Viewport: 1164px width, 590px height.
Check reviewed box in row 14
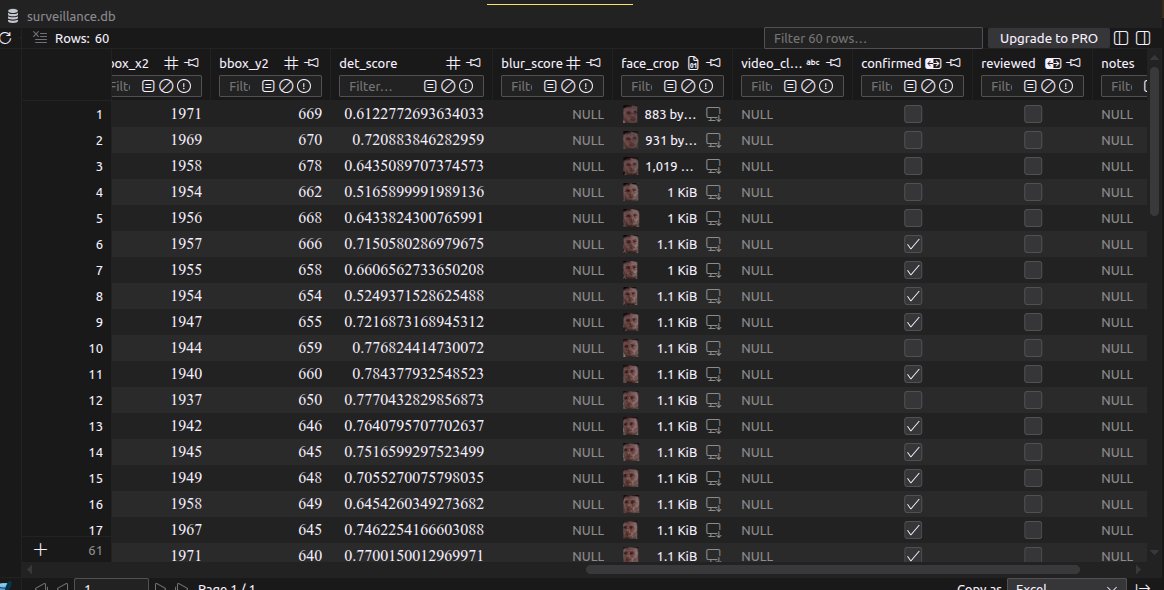[x=1033, y=451]
